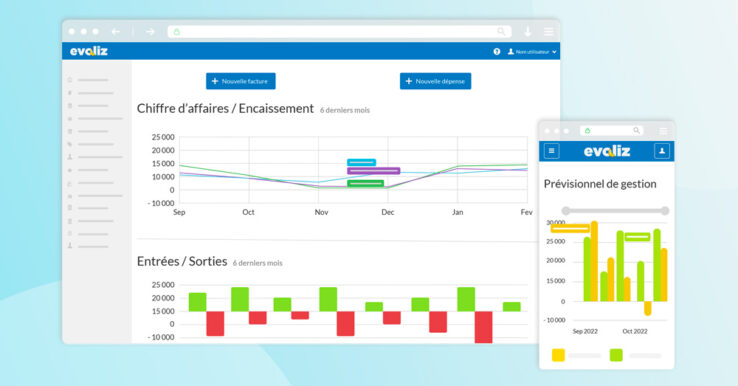
Task: Click the mobile window address field
Action: click(611, 130)
